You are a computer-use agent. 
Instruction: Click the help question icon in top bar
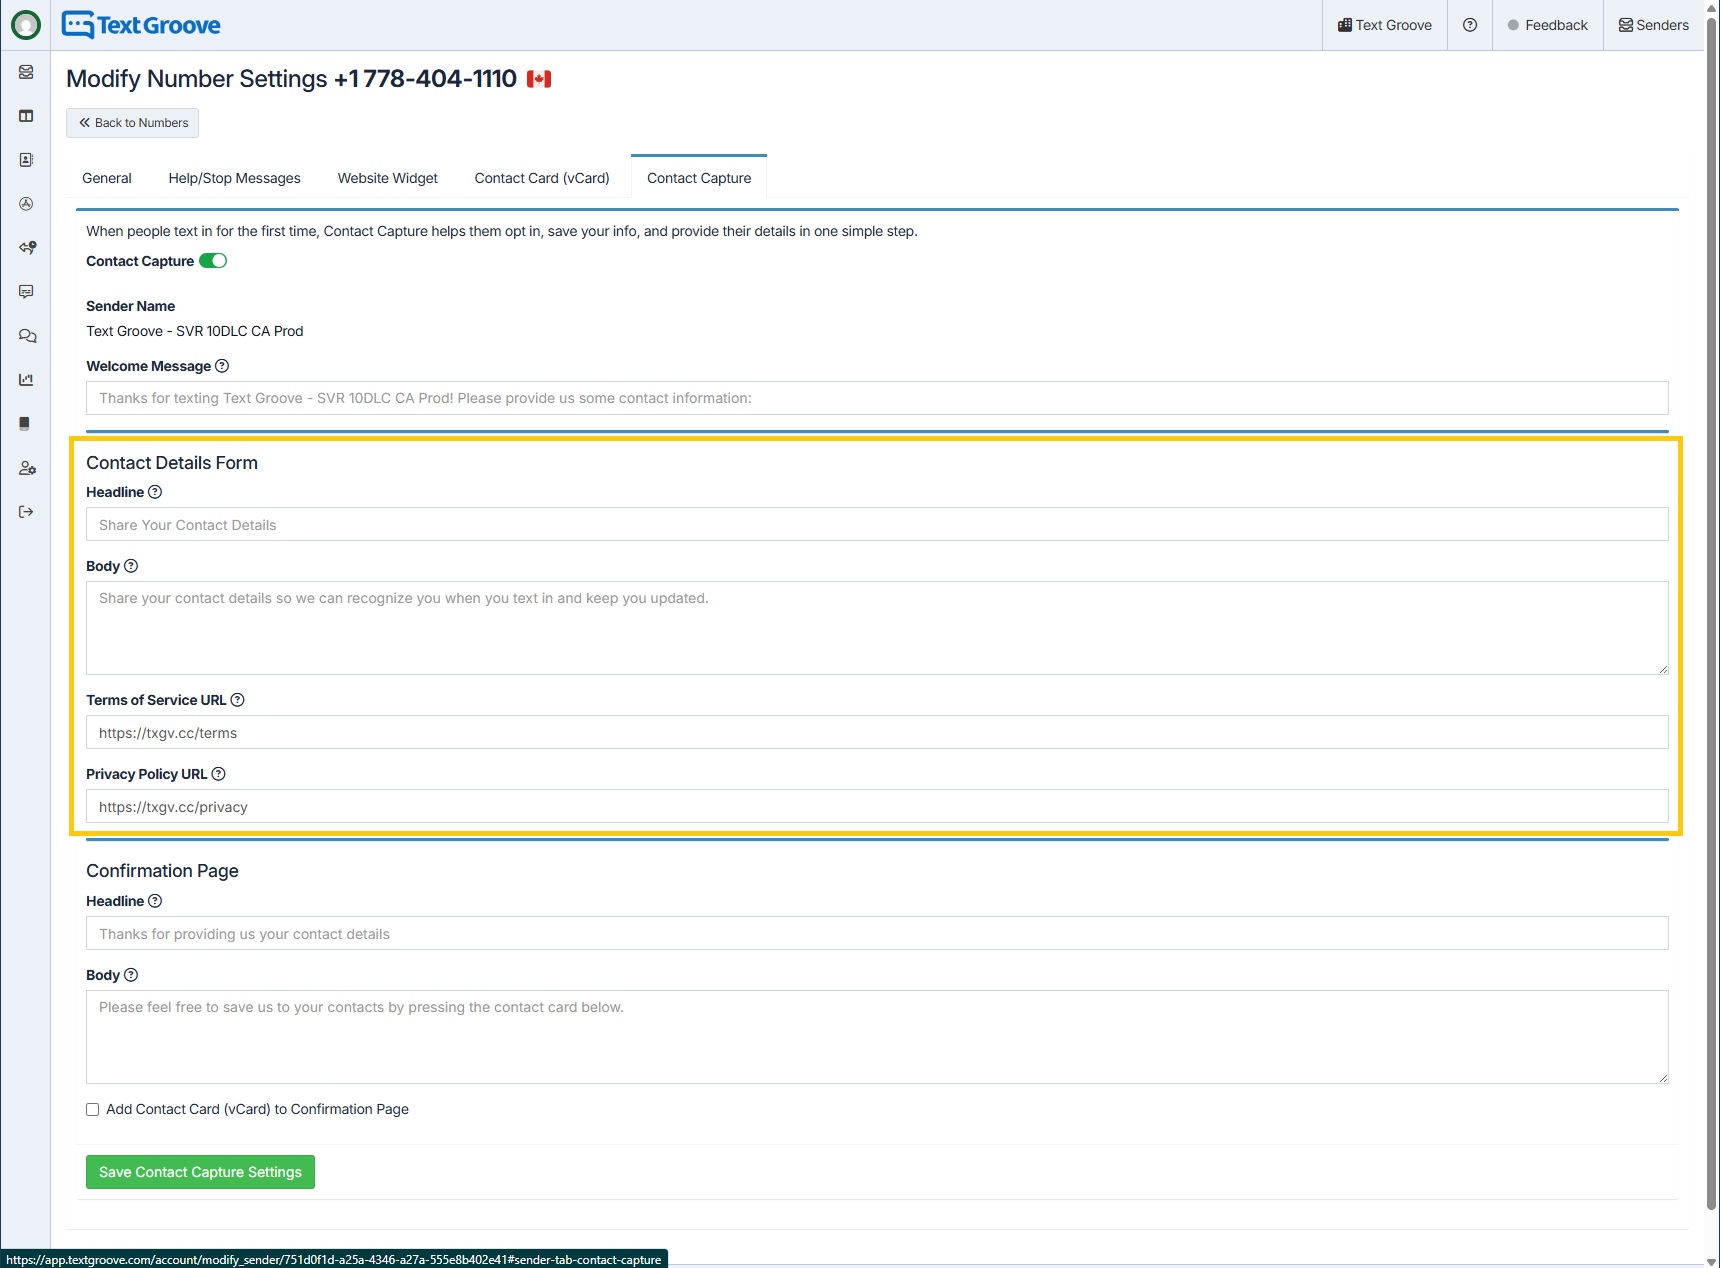click(1469, 25)
